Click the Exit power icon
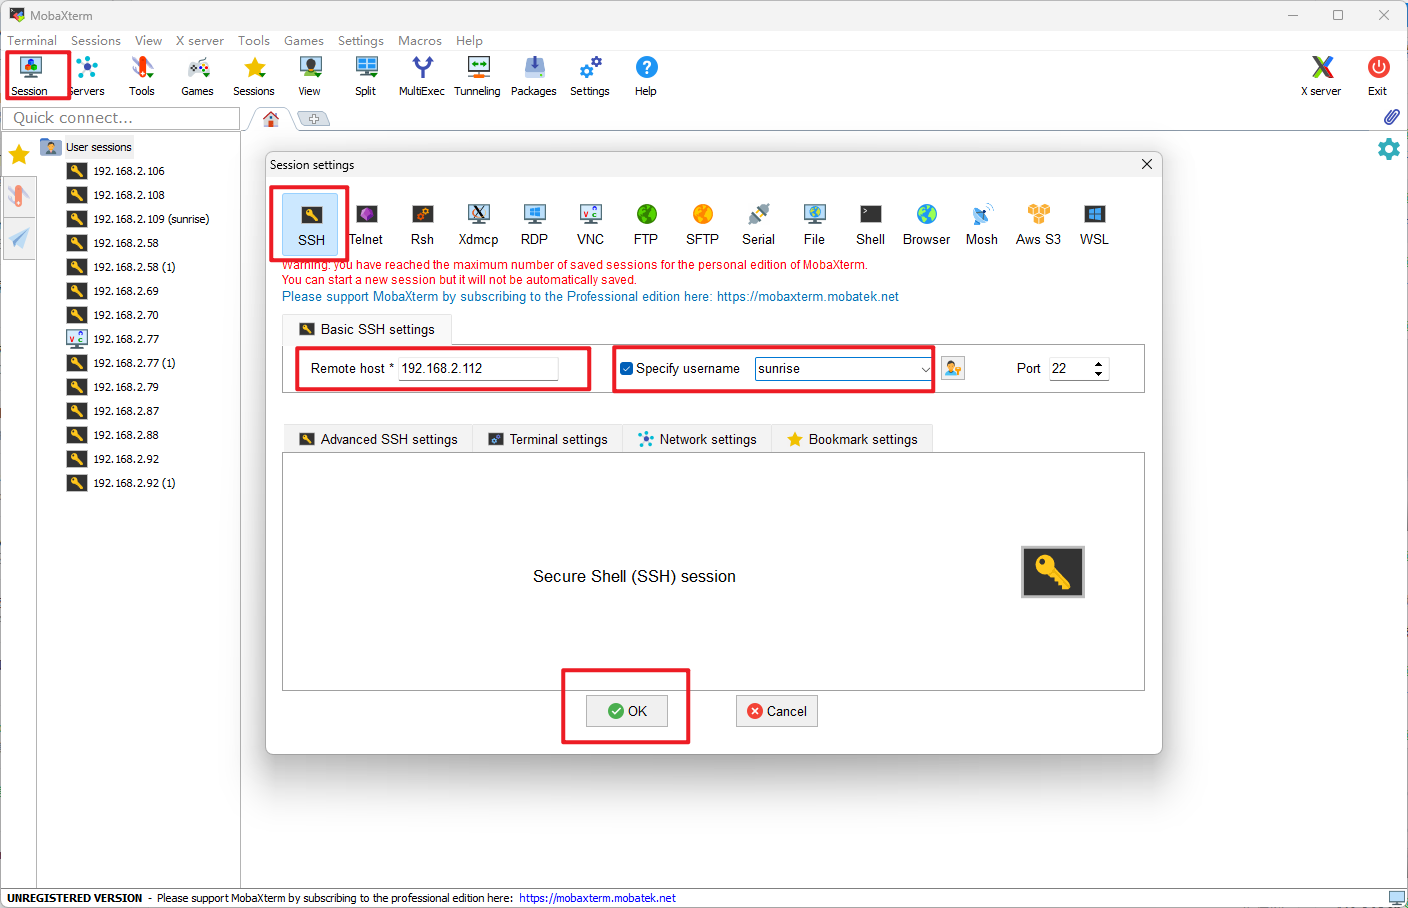 tap(1378, 76)
